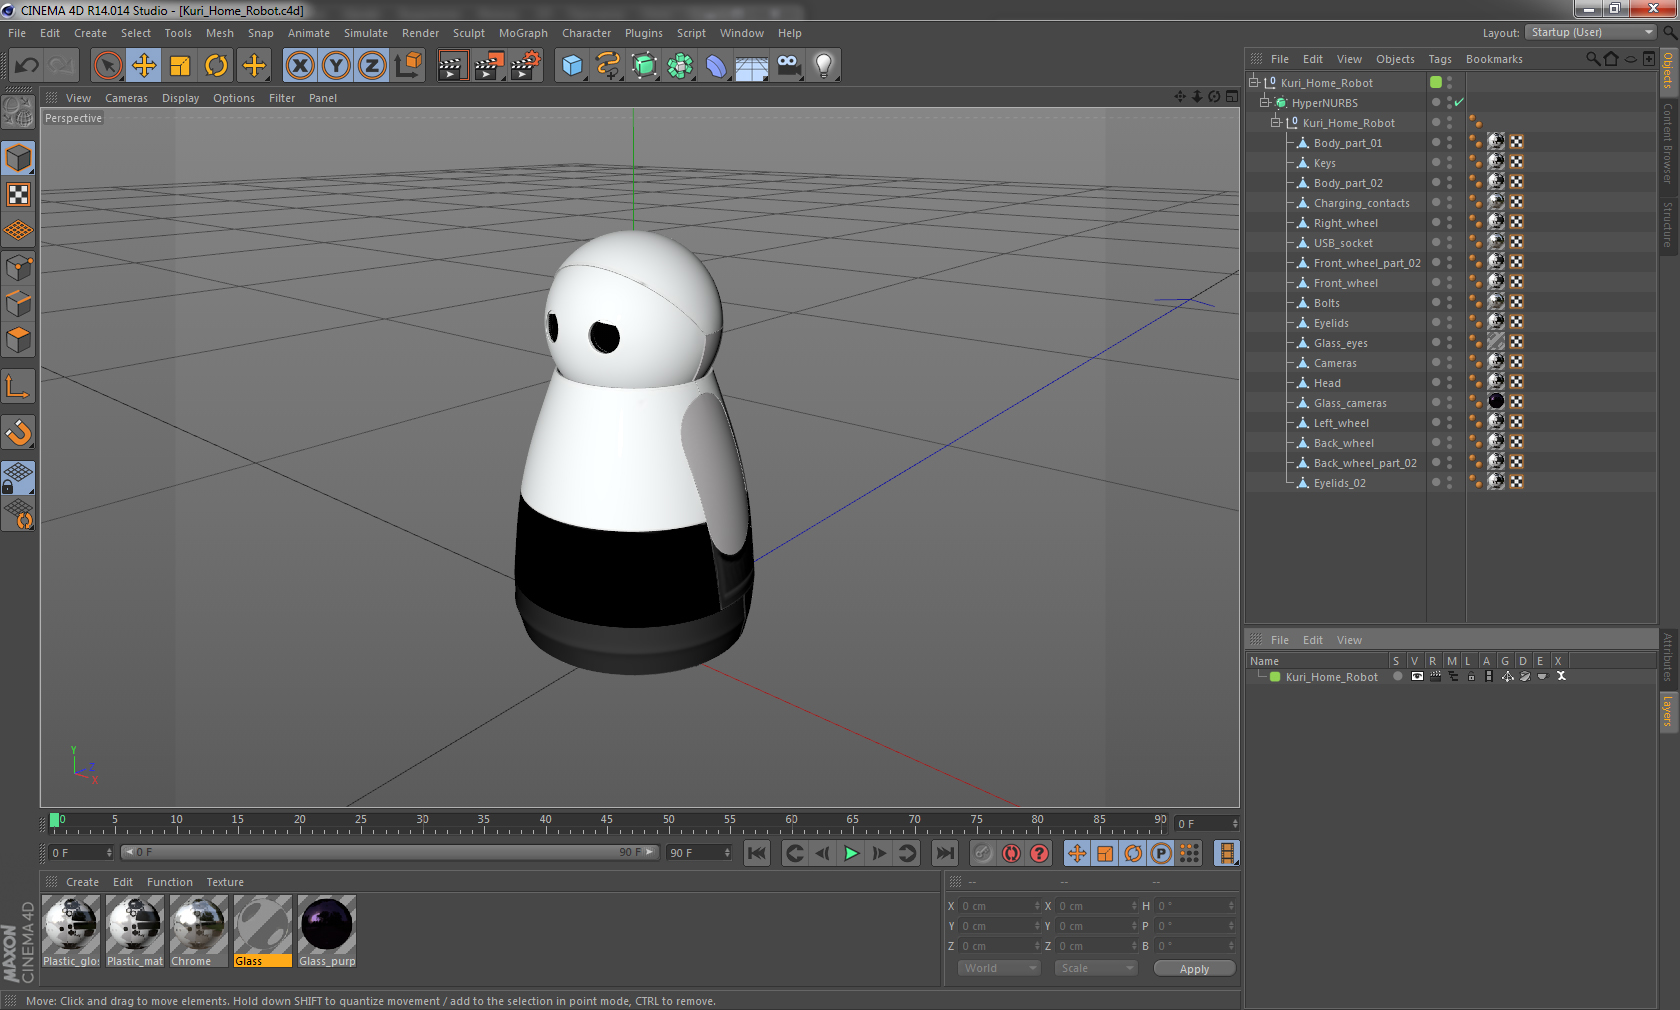The image size is (1680, 1010).
Task: Open the MoGraph menu
Action: [x=523, y=33]
